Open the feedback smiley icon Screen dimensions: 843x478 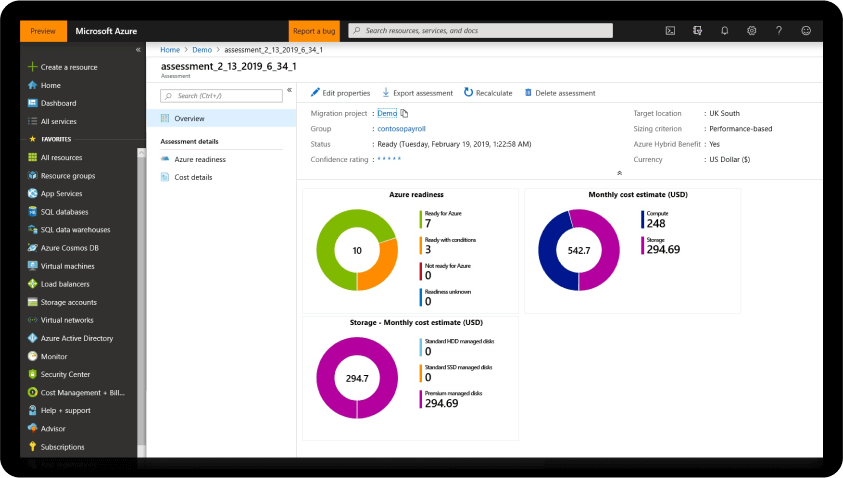click(806, 31)
